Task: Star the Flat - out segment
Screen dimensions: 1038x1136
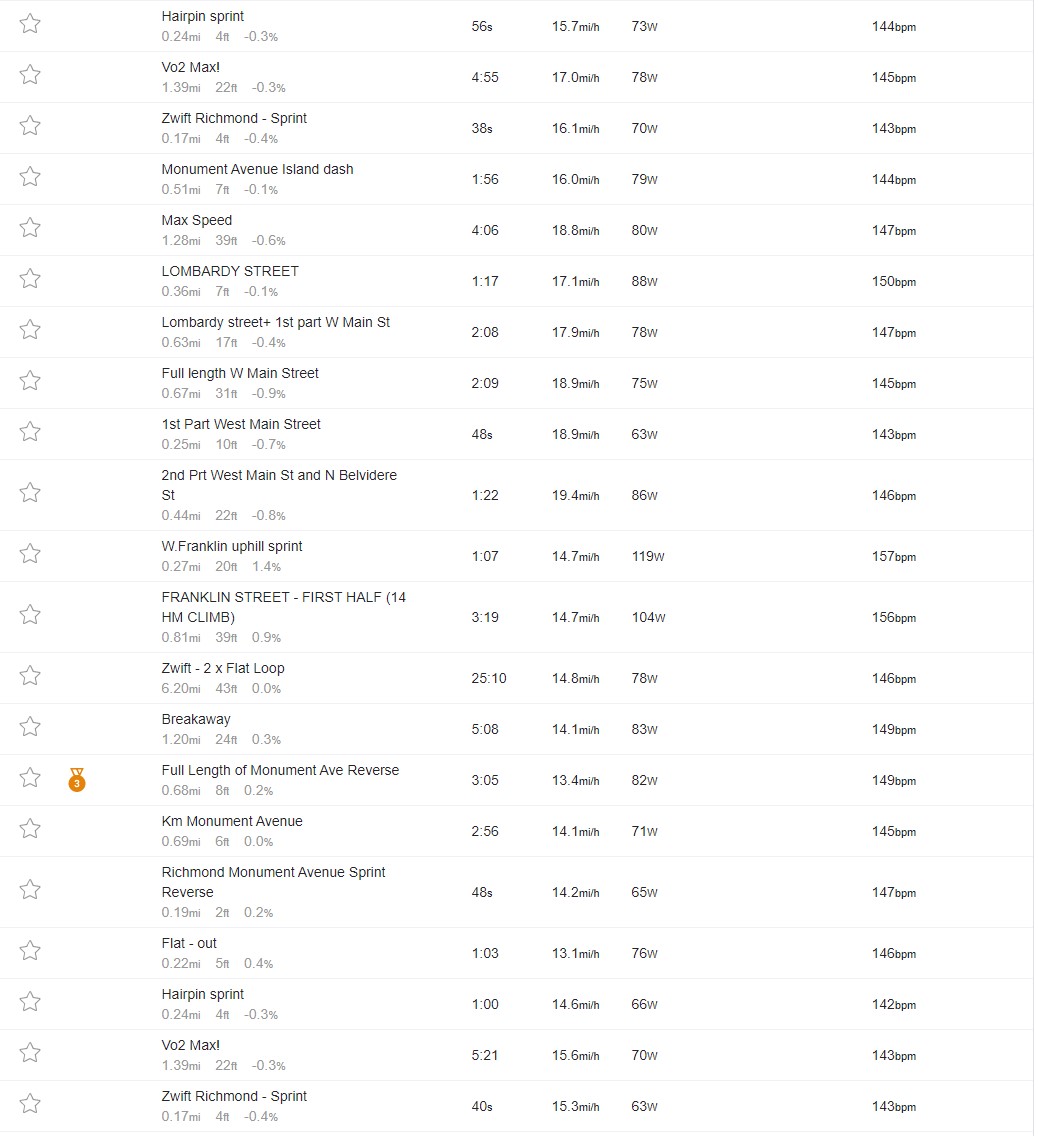Action: click(30, 950)
